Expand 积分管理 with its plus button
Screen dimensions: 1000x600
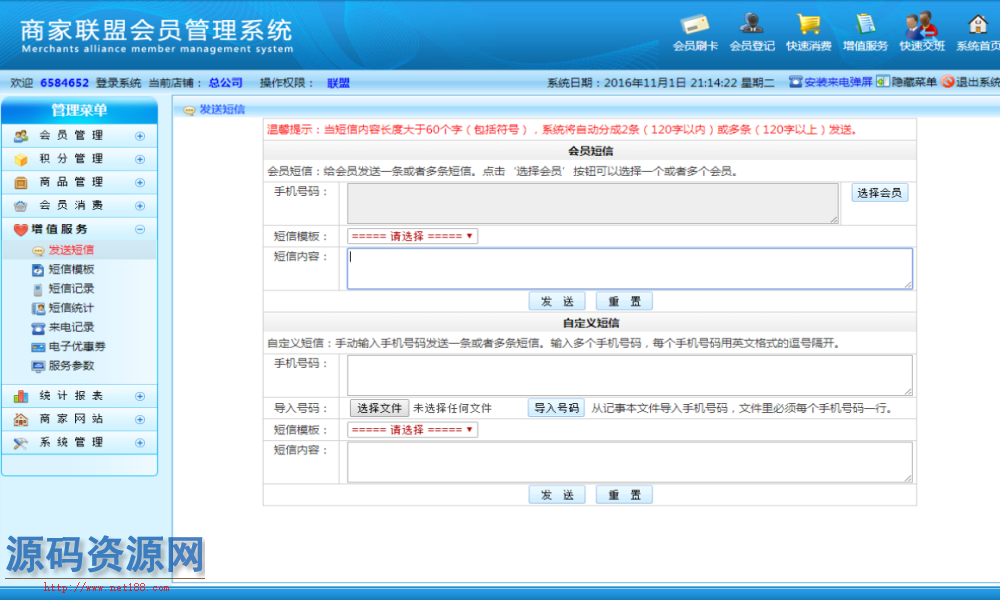140,159
